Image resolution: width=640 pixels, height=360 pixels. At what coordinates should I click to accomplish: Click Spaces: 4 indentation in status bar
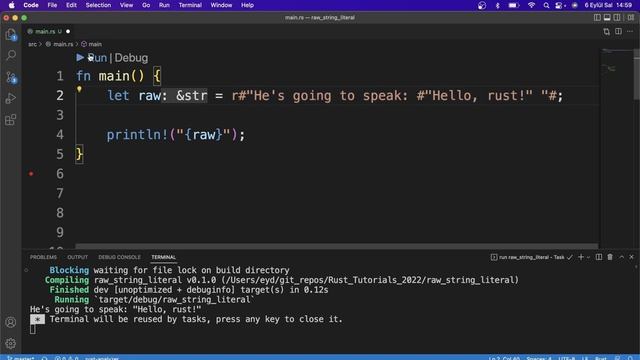pyautogui.click(x=539, y=358)
